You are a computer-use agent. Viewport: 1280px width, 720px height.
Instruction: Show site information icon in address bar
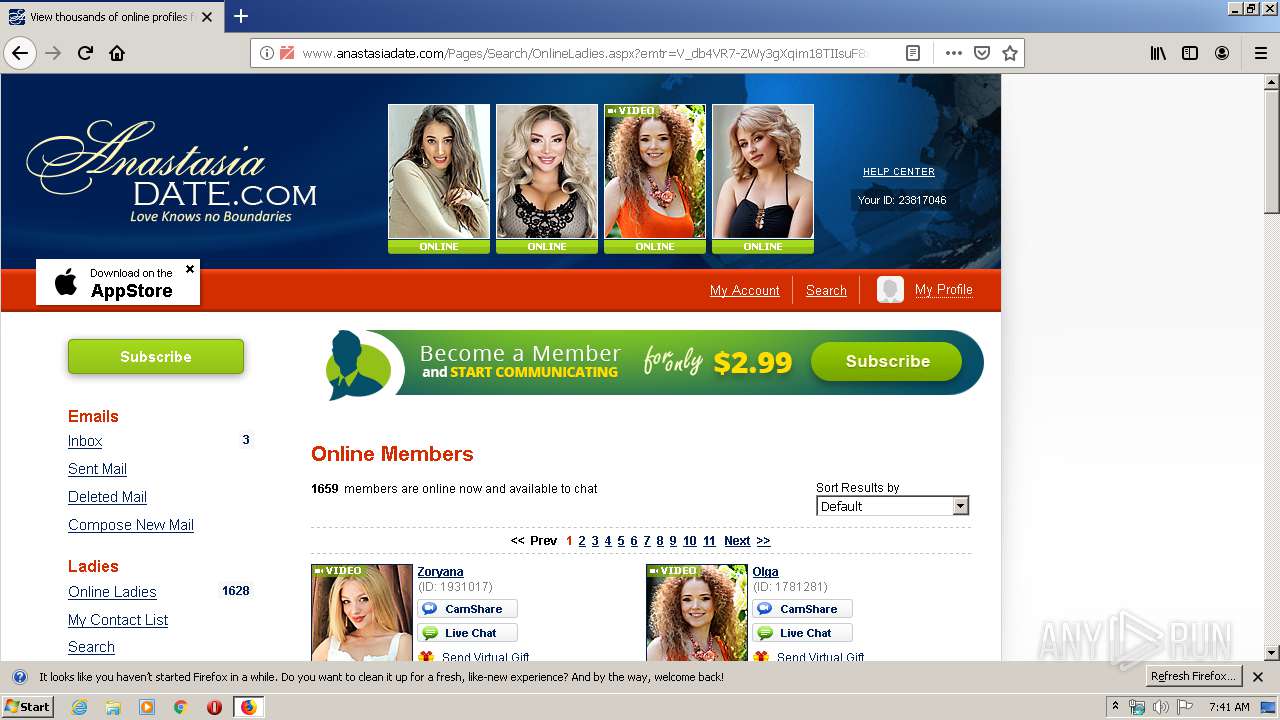[x=266, y=53]
